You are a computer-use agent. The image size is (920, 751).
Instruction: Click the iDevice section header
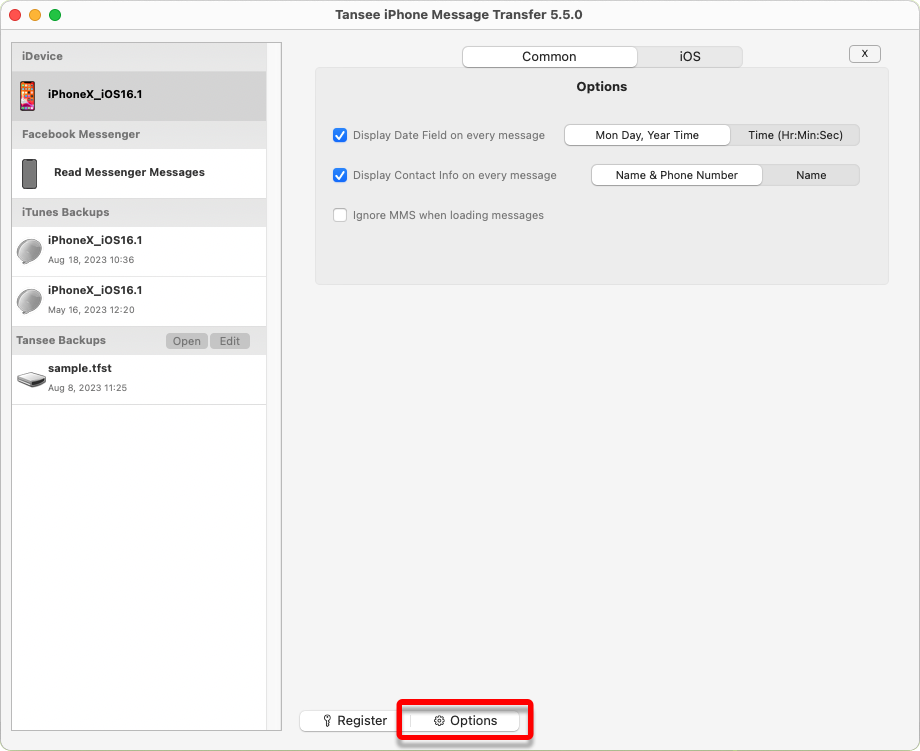point(139,57)
